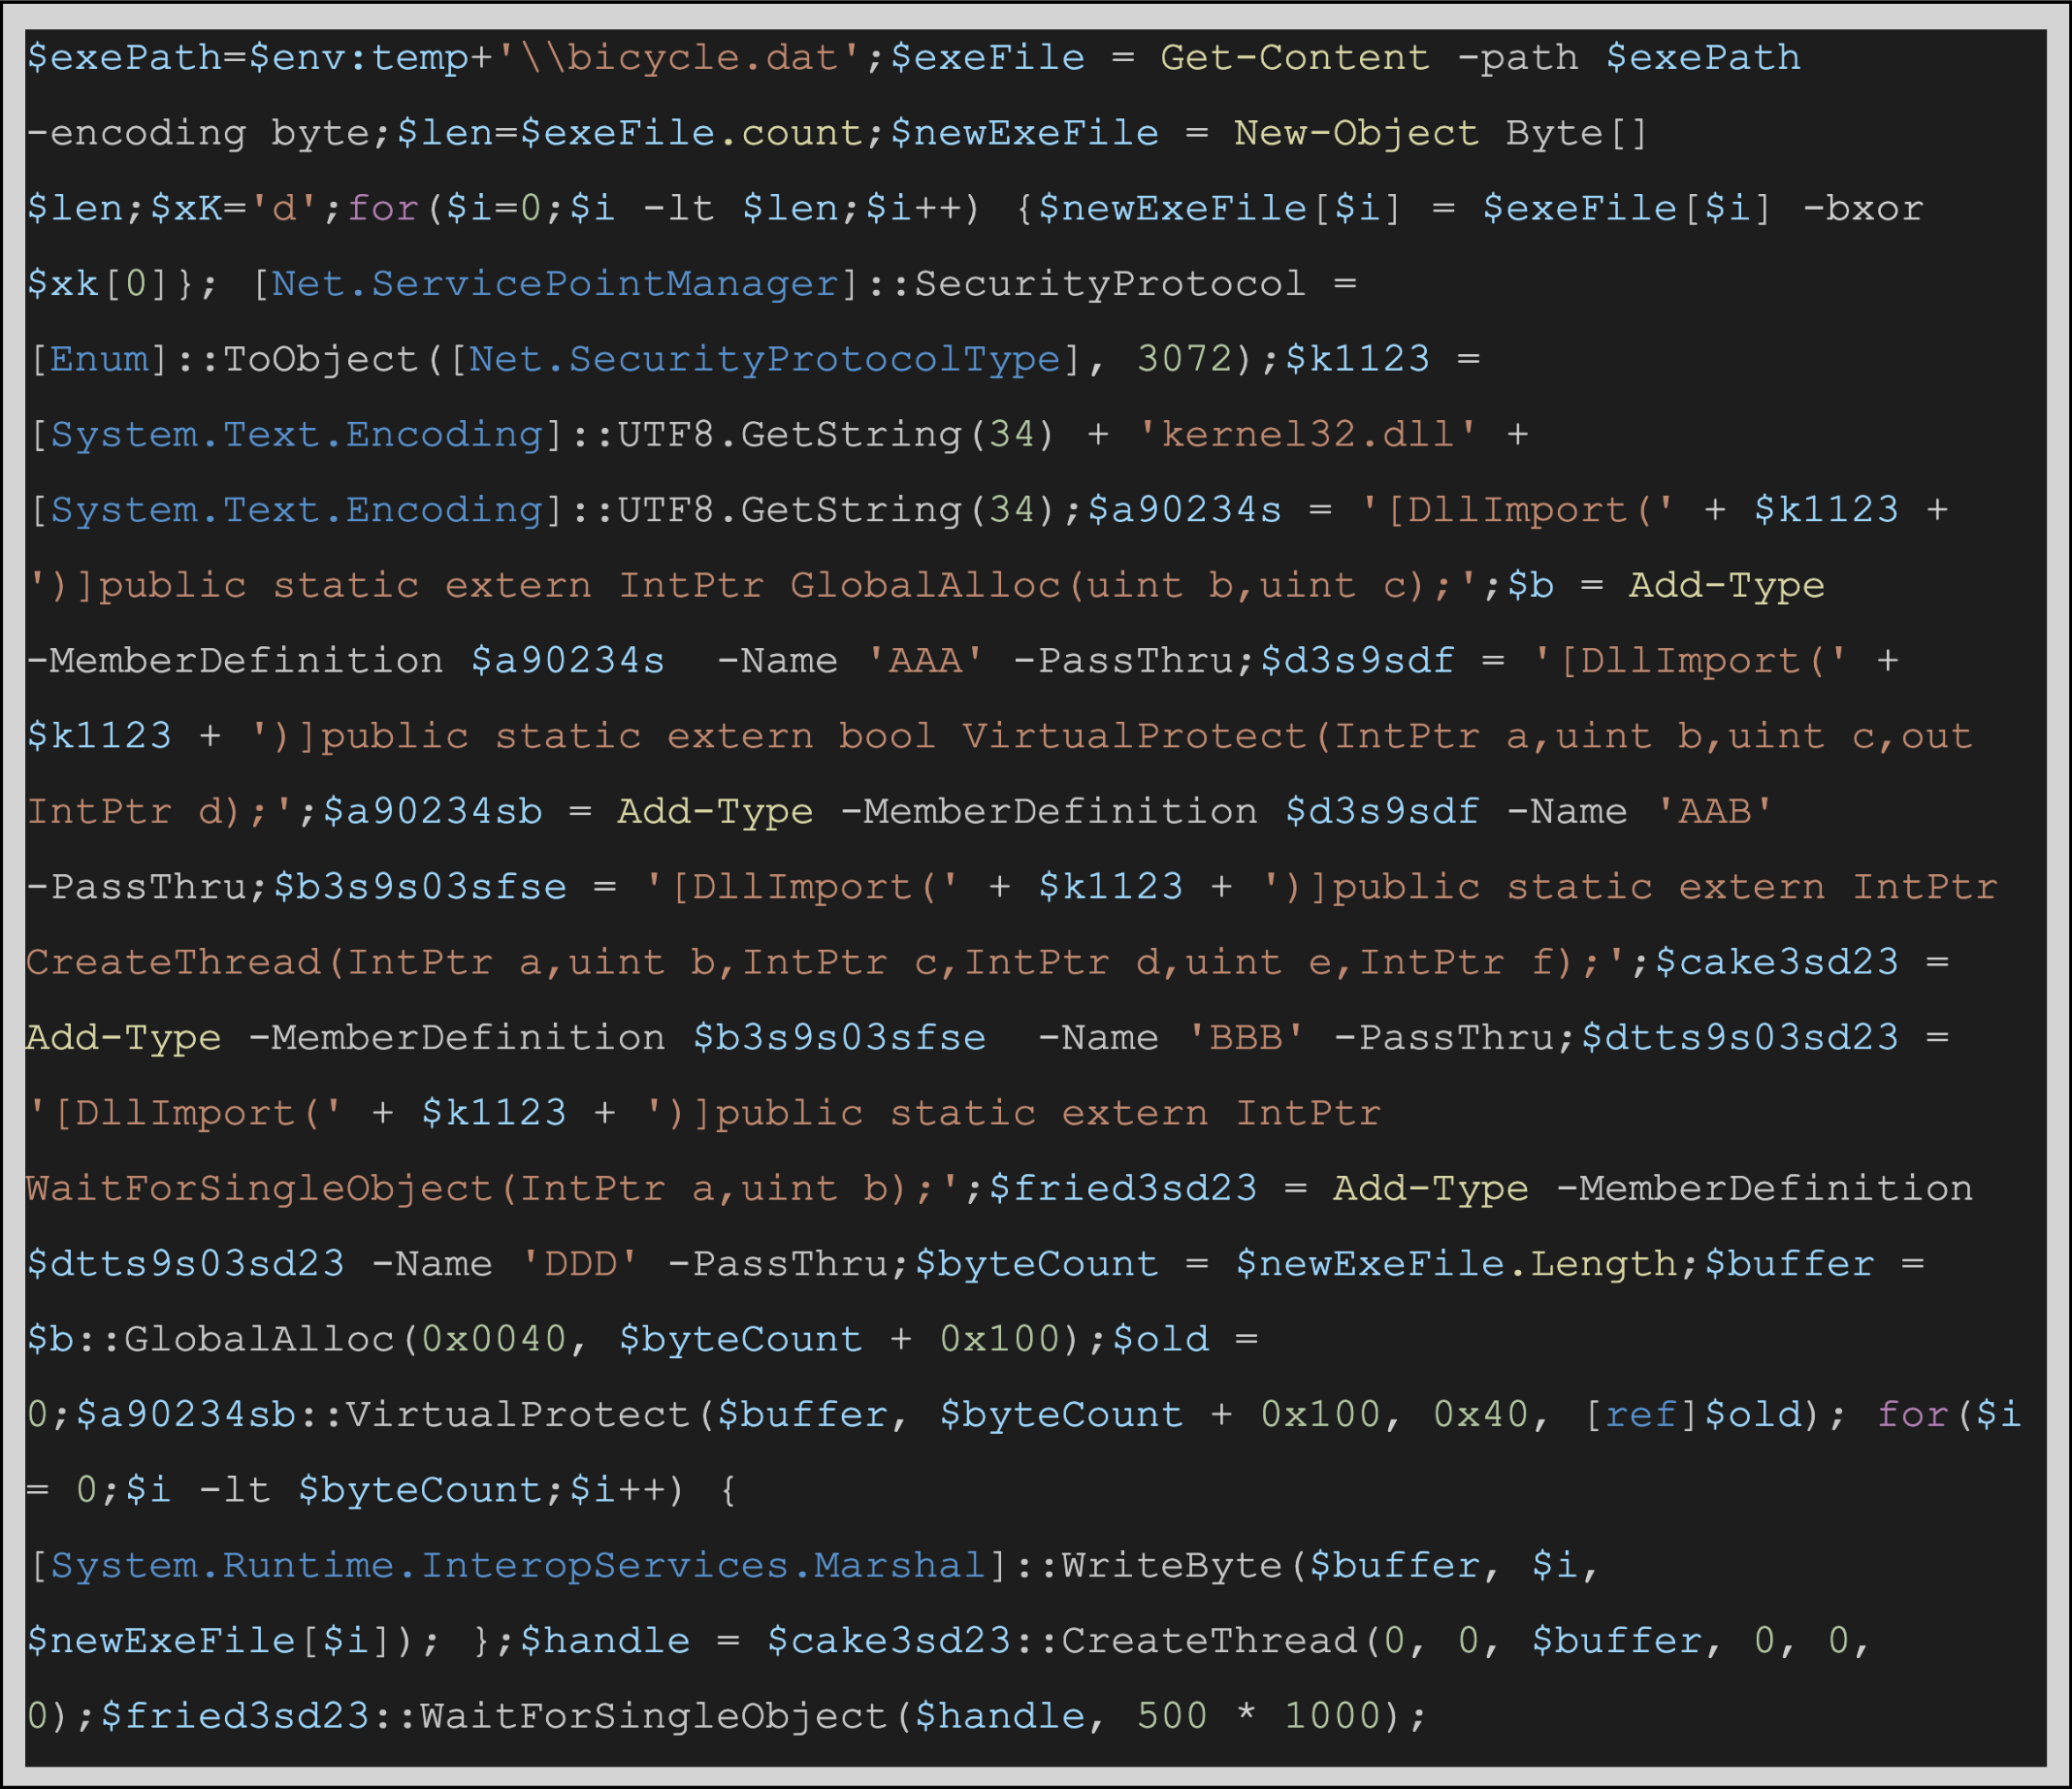Click the 0x0040 hex value
2072x1789 pixels.
click(x=494, y=1339)
